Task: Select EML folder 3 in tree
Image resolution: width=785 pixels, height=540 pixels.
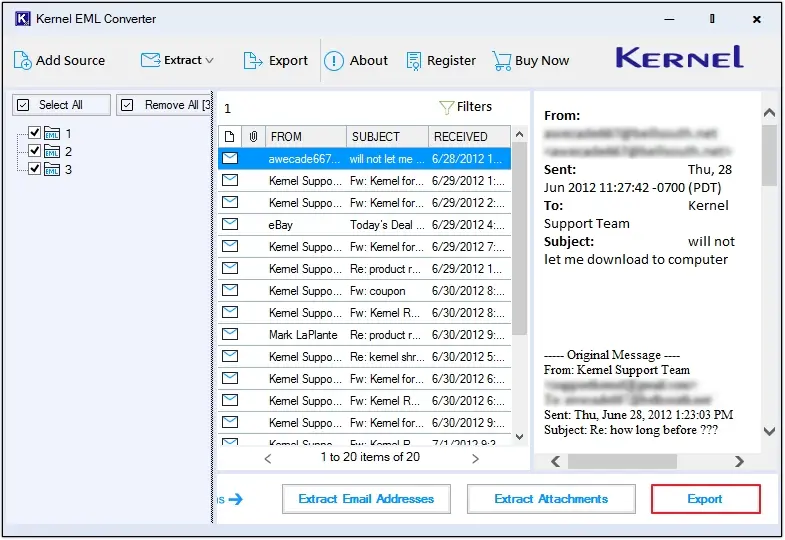Action: pyautogui.click(x=58, y=169)
